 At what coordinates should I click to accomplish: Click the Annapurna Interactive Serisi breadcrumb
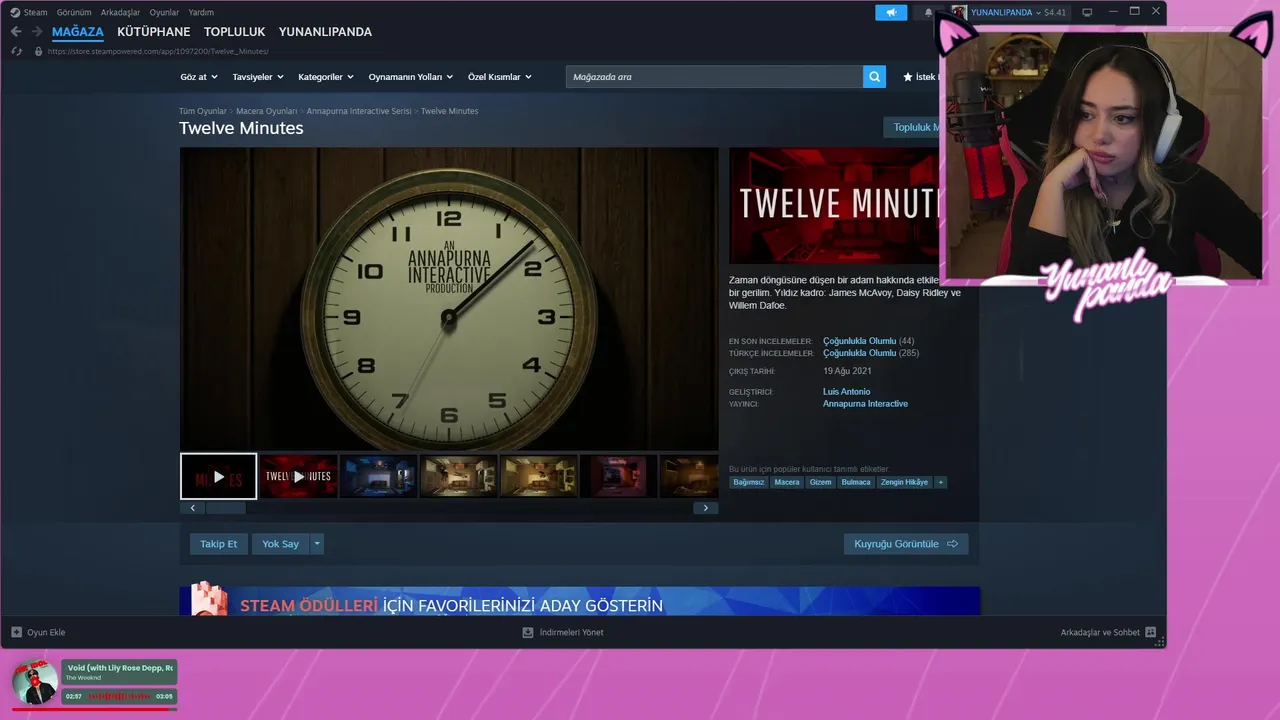[359, 111]
